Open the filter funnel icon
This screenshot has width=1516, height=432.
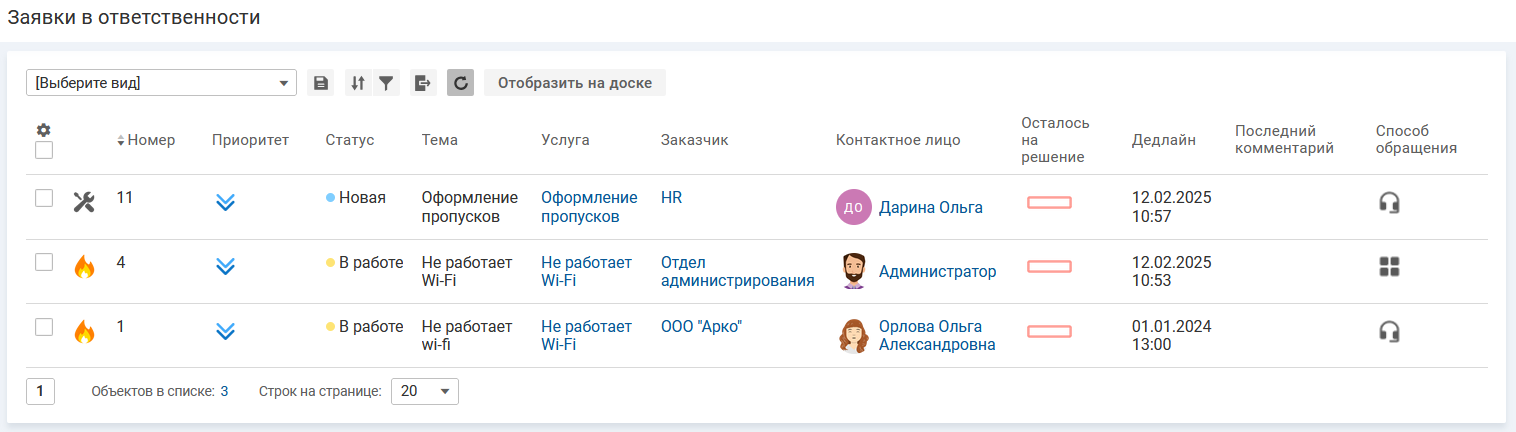point(386,83)
